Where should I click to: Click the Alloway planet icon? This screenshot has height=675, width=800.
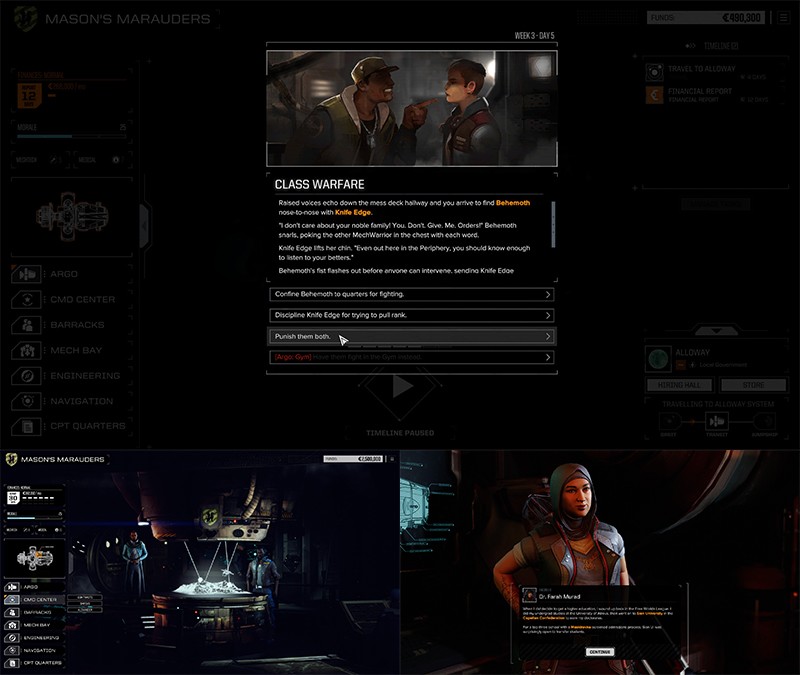[x=657, y=358]
